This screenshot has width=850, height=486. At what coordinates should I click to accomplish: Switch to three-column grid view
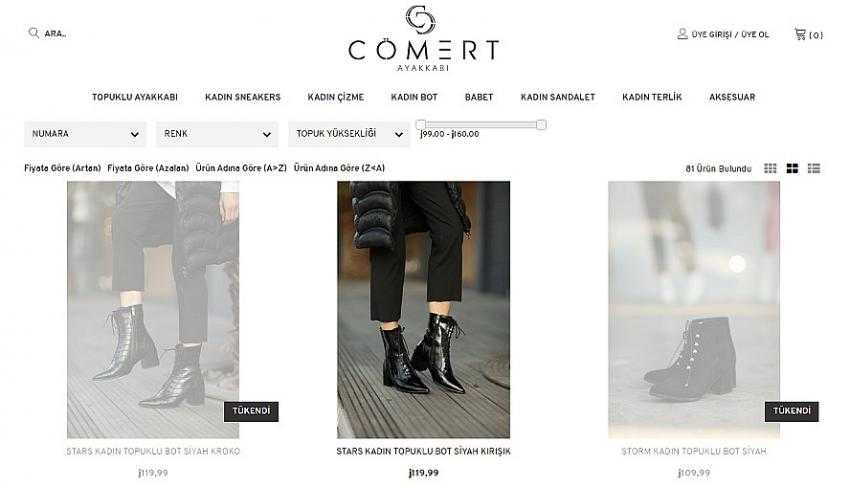click(x=770, y=169)
